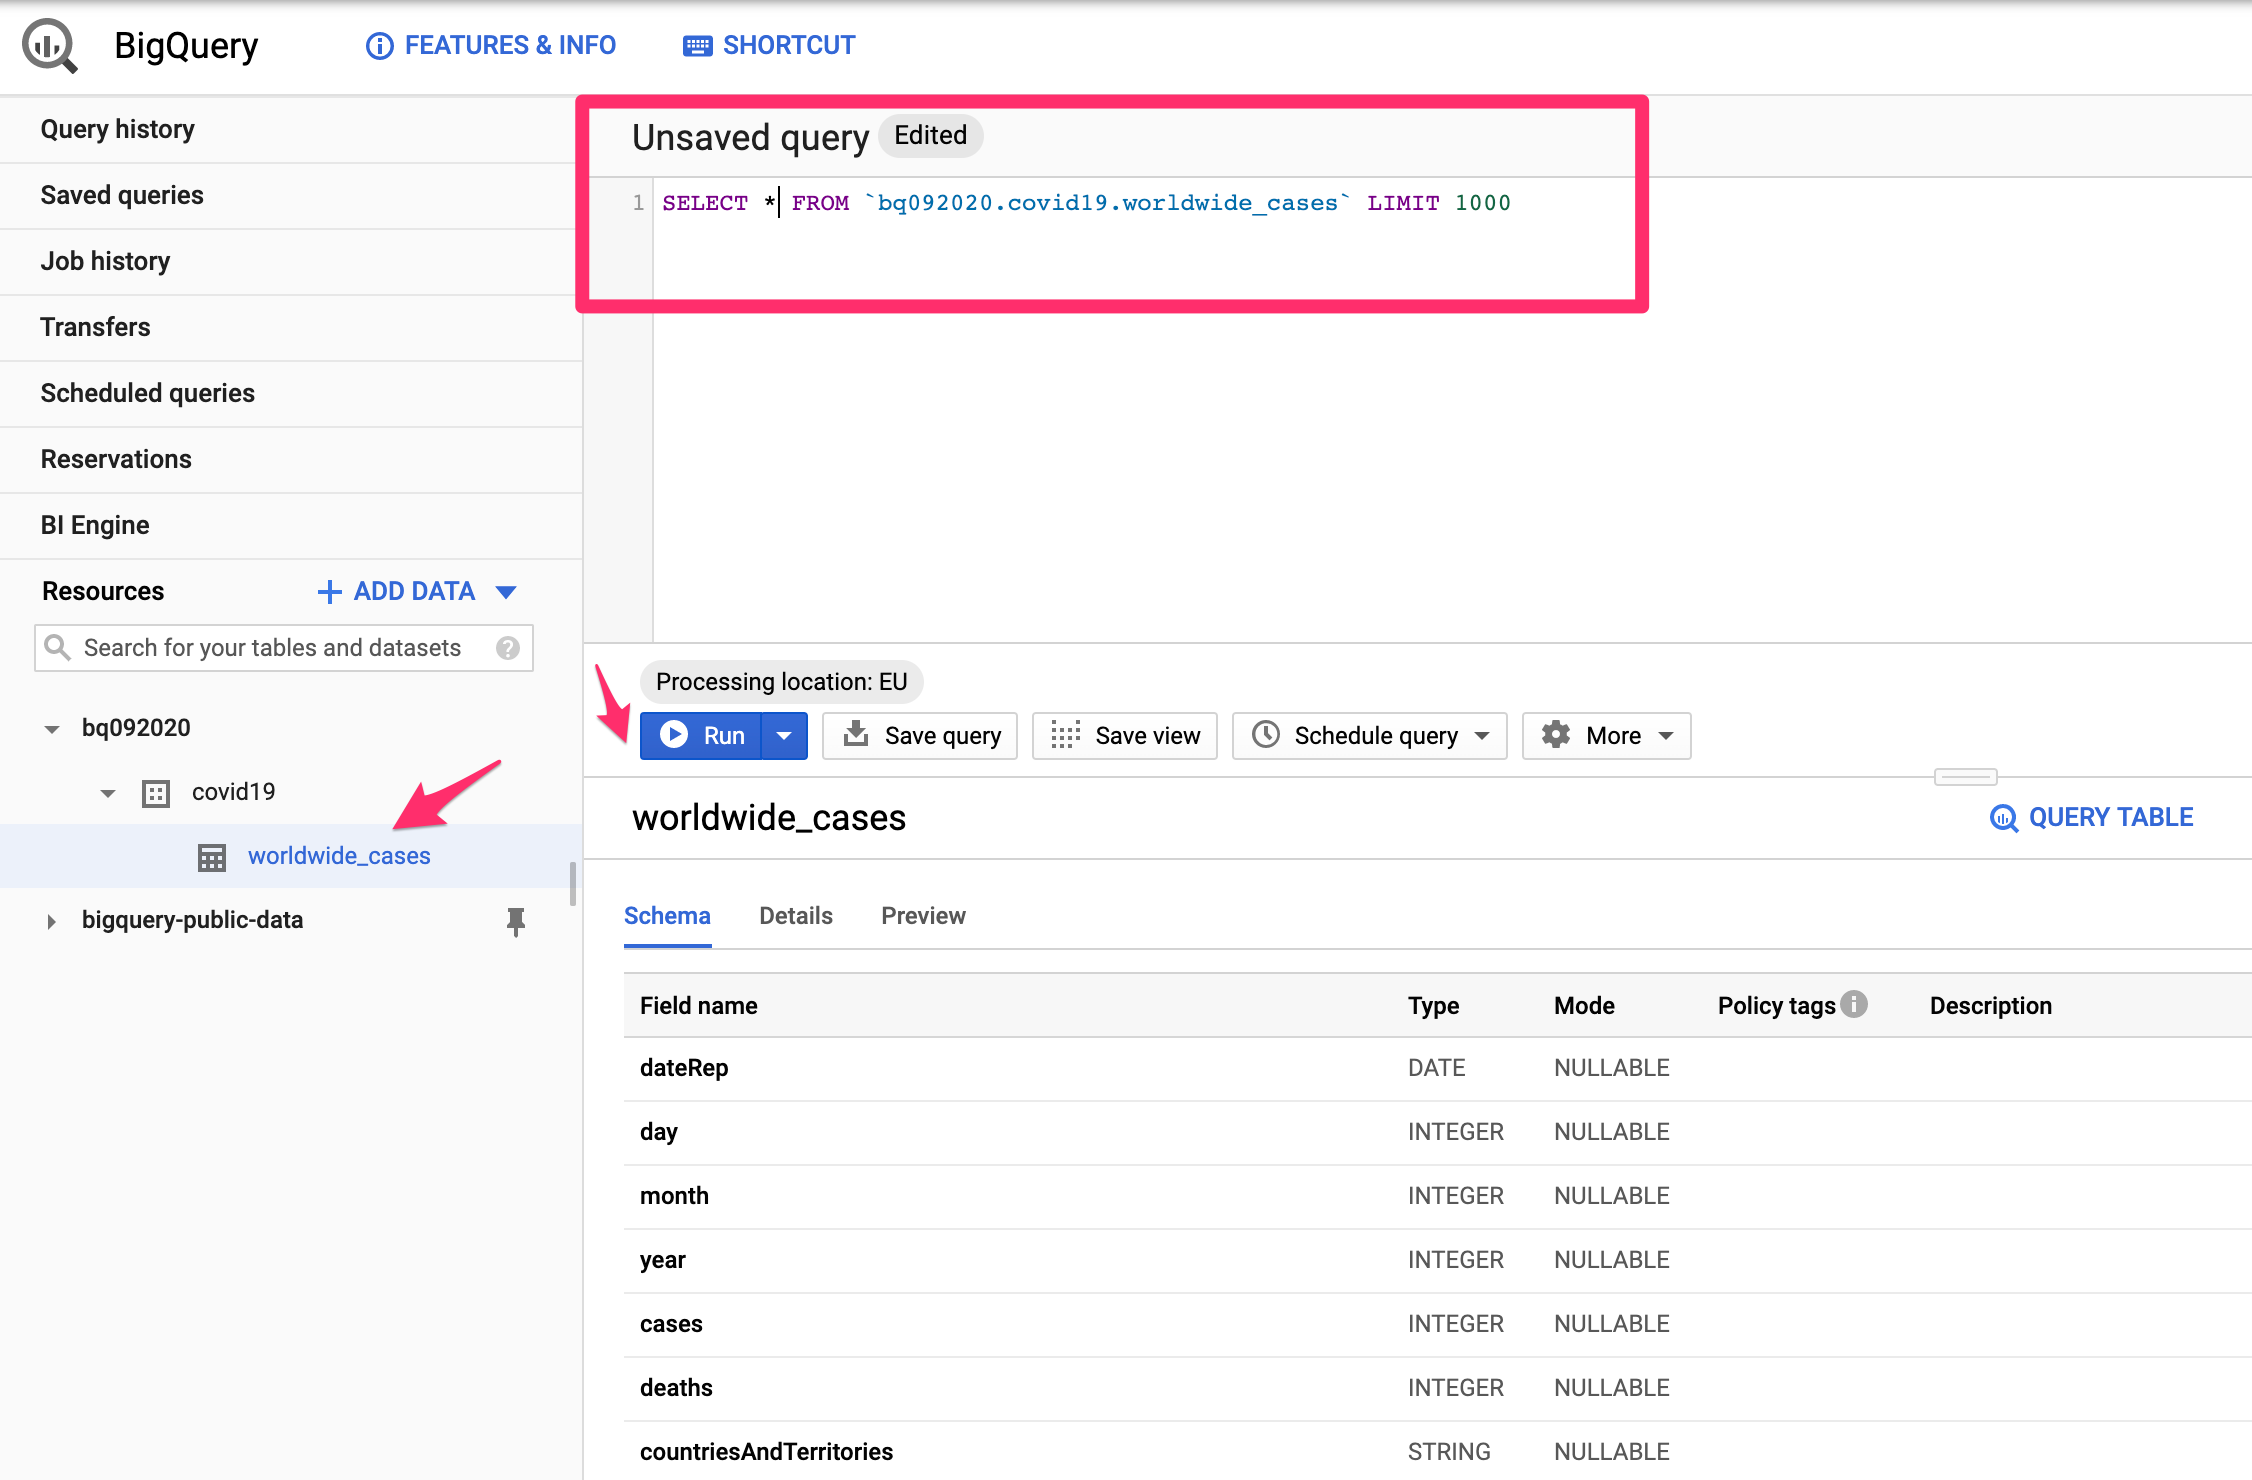Image resolution: width=2252 pixels, height=1480 pixels.
Task: Click the Features & Info circle icon
Action: 380,46
